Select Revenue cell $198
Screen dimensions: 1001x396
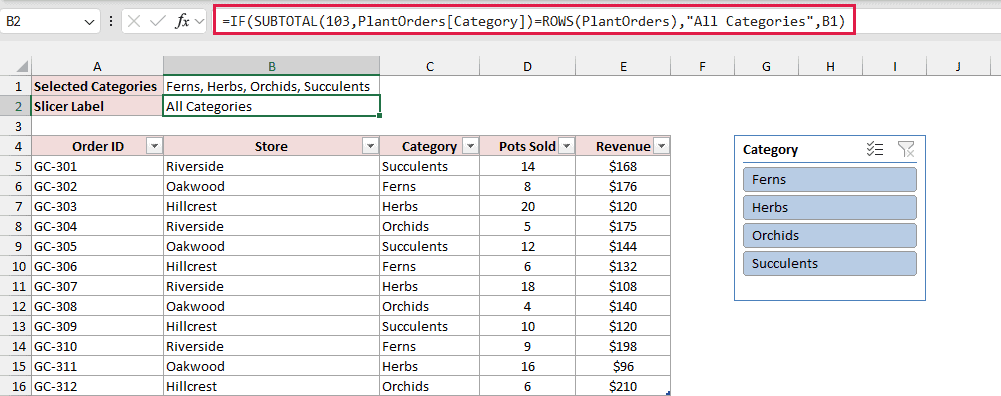[x=622, y=346]
